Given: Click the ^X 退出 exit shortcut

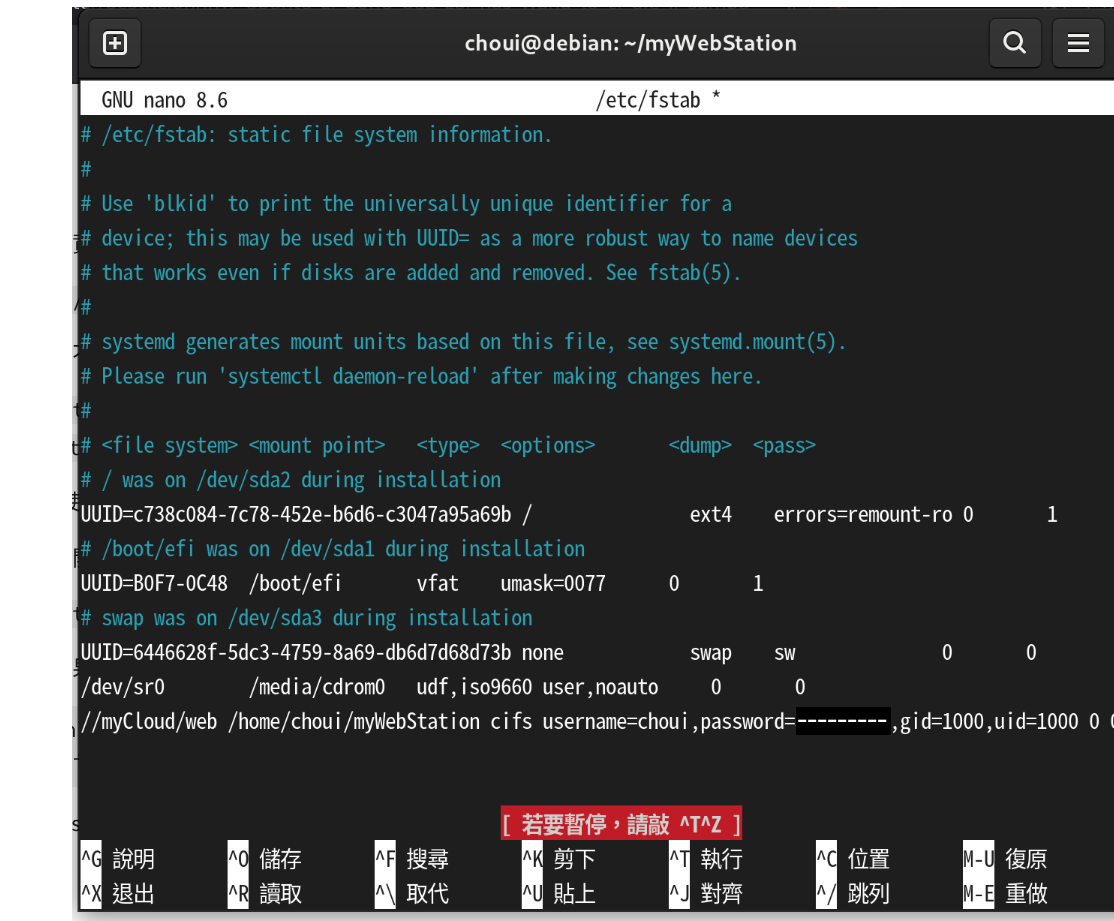Looking at the screenshot, I should pos(119,893).
